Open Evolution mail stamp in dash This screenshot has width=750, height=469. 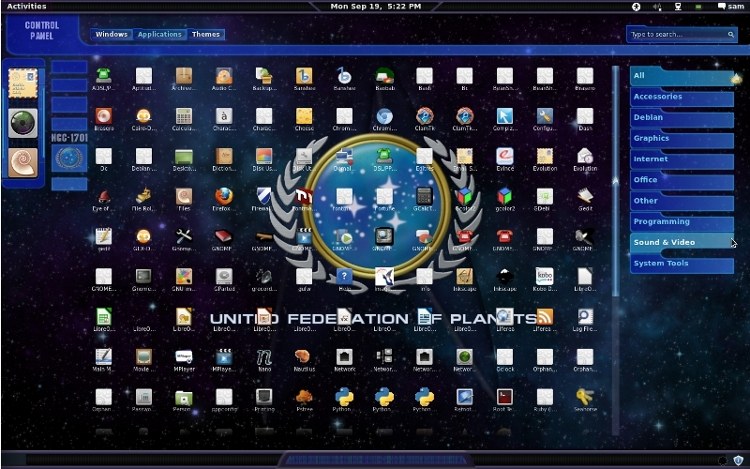coord(23,83)
